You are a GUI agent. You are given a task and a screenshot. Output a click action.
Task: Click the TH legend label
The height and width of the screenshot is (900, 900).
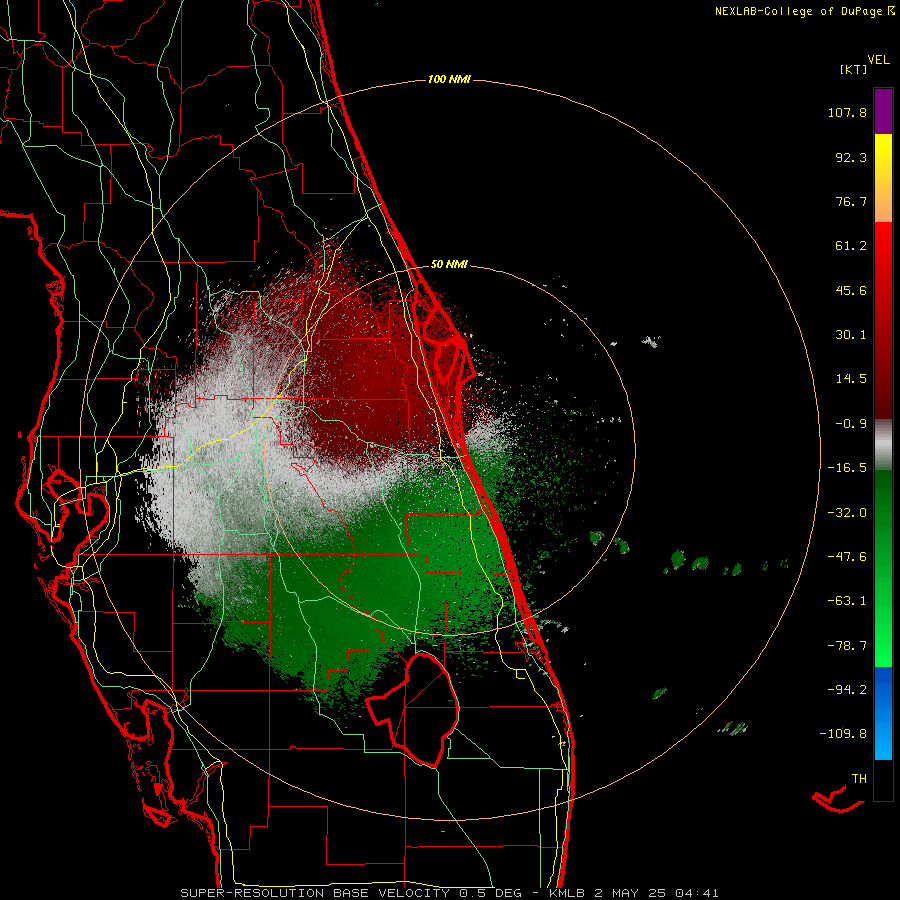(x=859, y=779)
